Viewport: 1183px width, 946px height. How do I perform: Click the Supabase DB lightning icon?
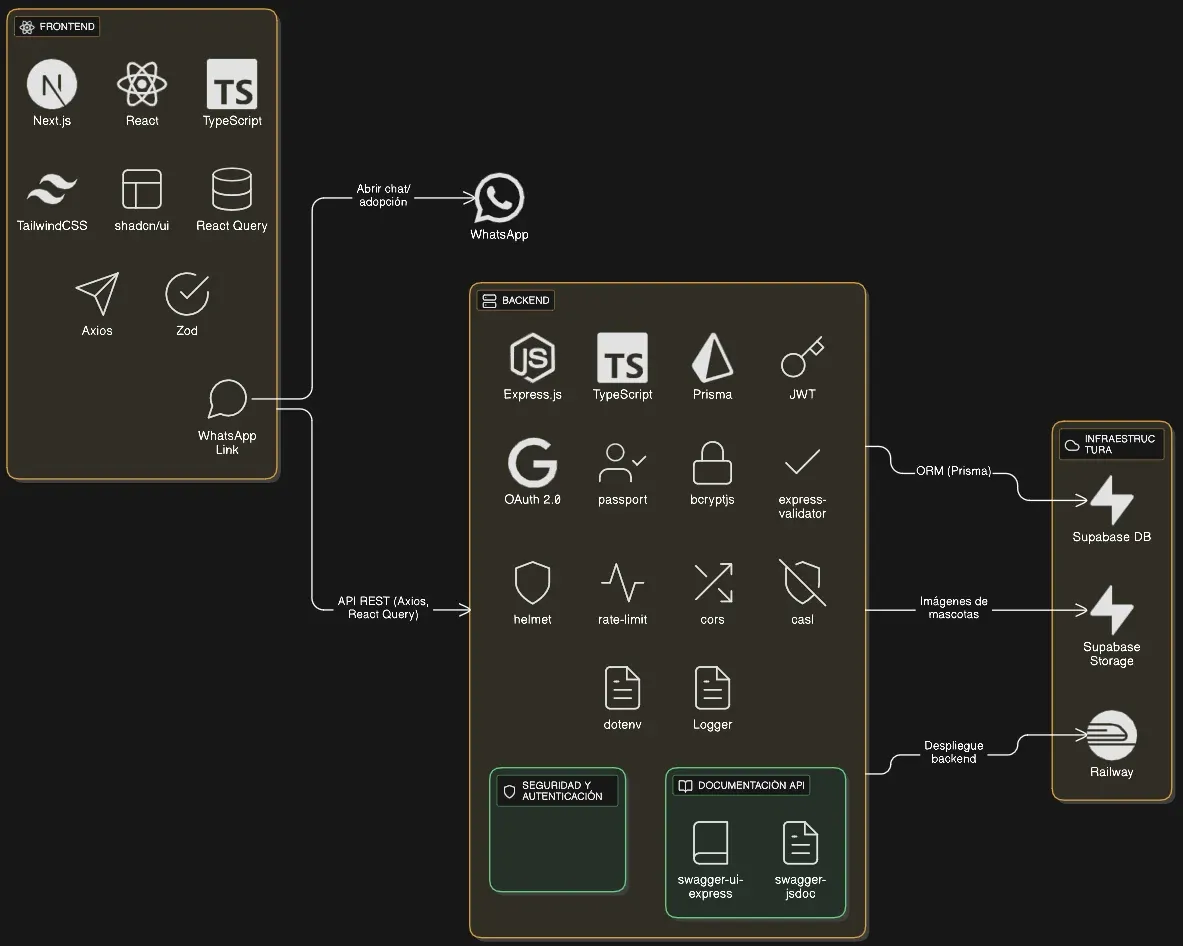pos(1111,500)
